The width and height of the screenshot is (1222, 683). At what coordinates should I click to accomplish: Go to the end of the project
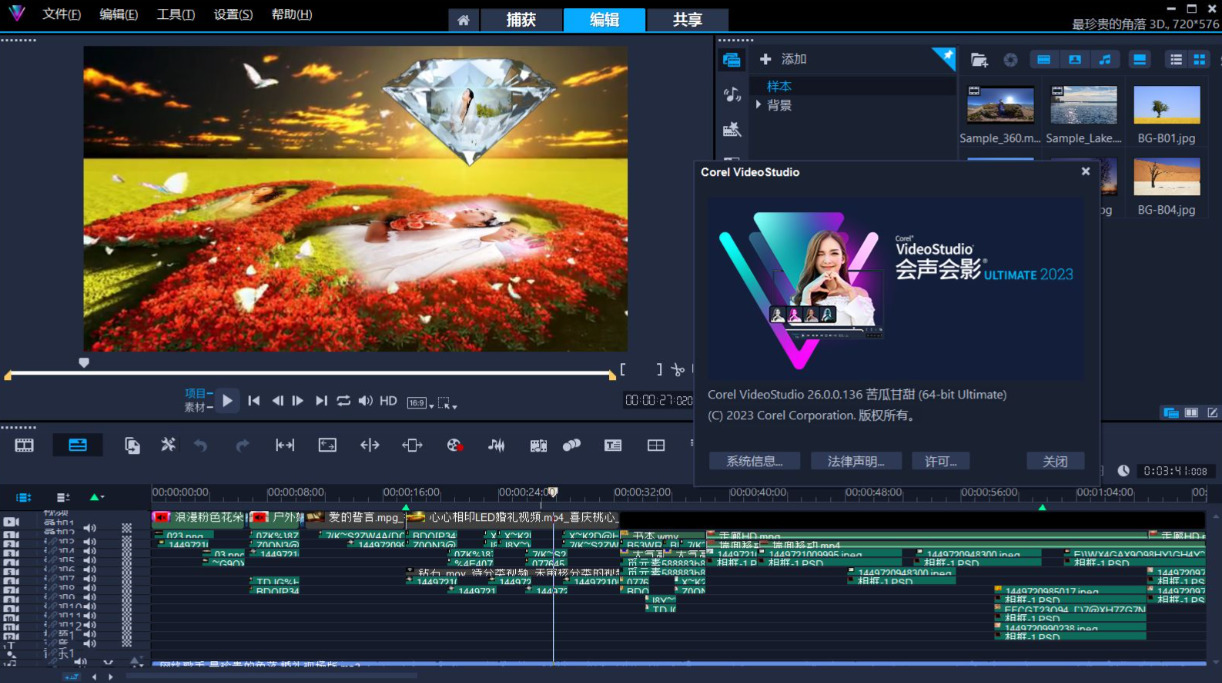click(x=321, y=401)
